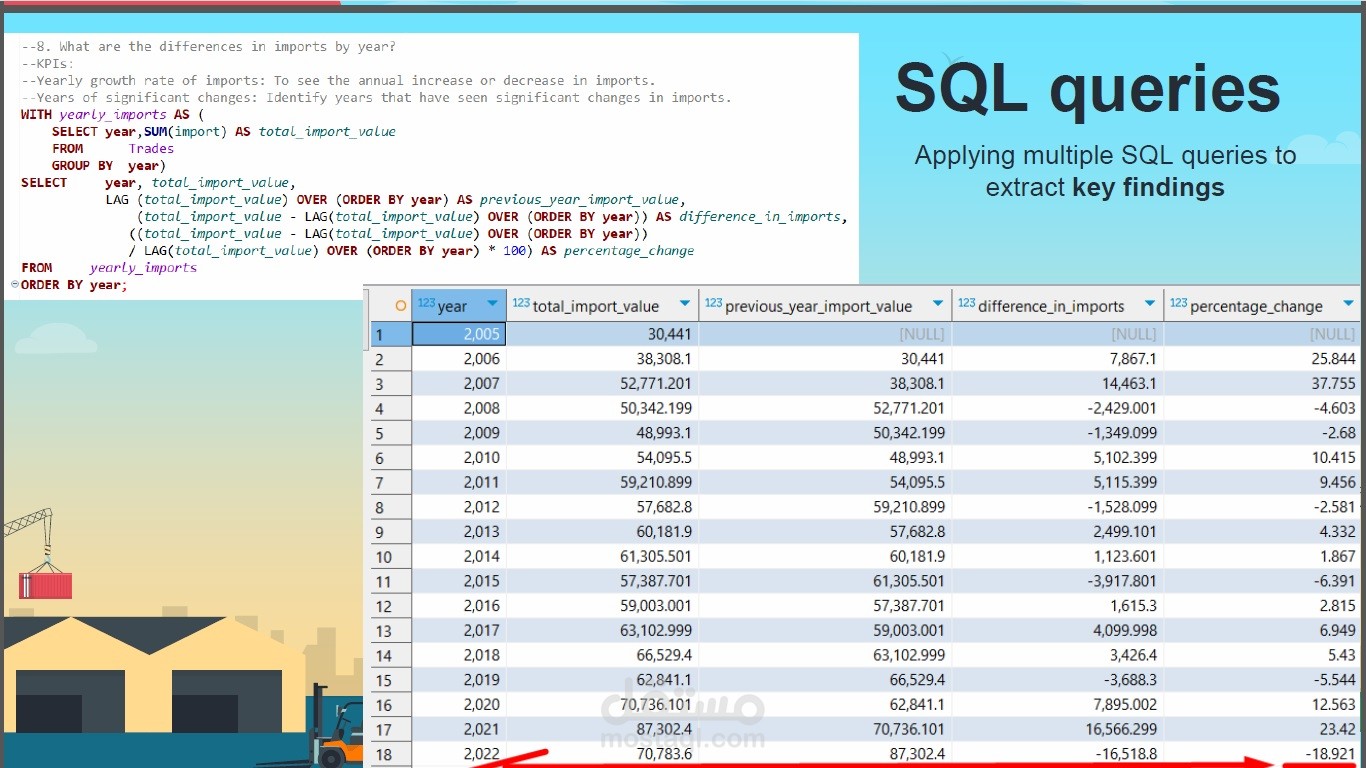Click the difference cell 7,867.1
The width and height of the screenshot is (1366, 768).
coord(1058,358)
